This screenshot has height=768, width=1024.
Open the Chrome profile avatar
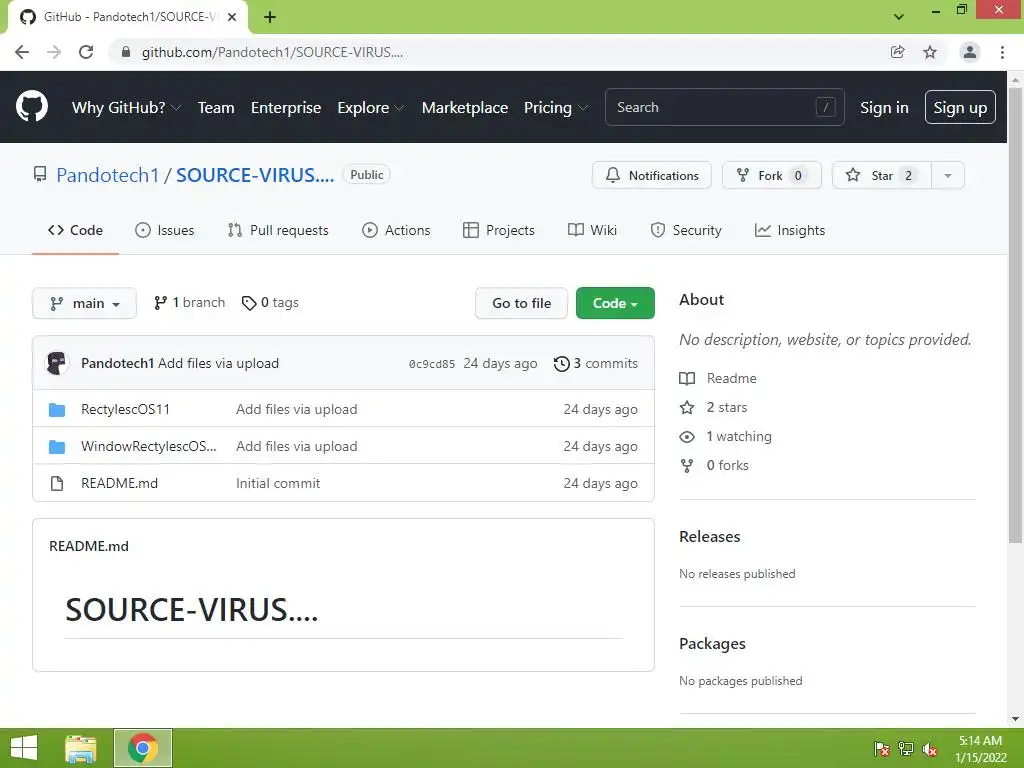pos(970,52)
